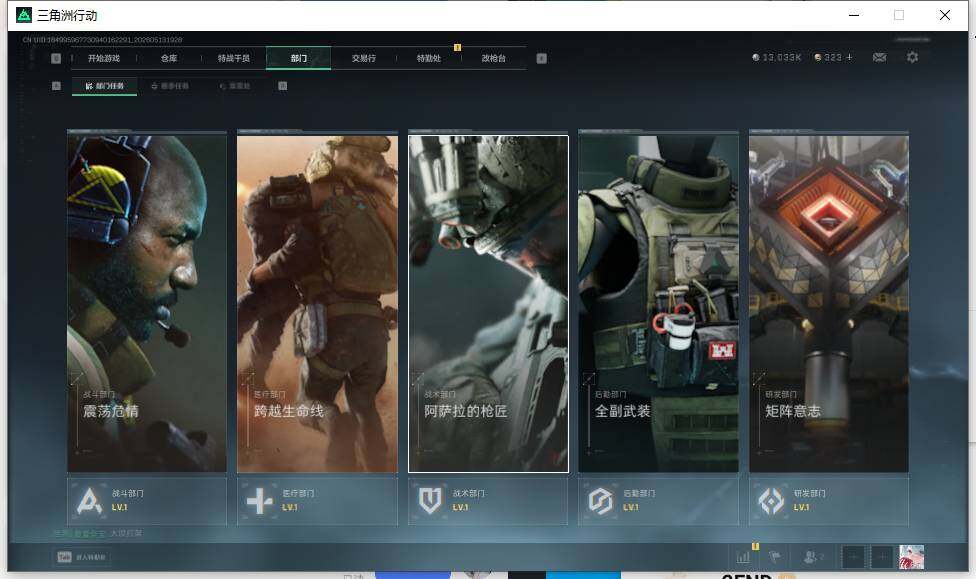The height and width of the screenshot is (579, 976).
Task: Open the 矩阵意志 mission card
Action: pos(829,303)
